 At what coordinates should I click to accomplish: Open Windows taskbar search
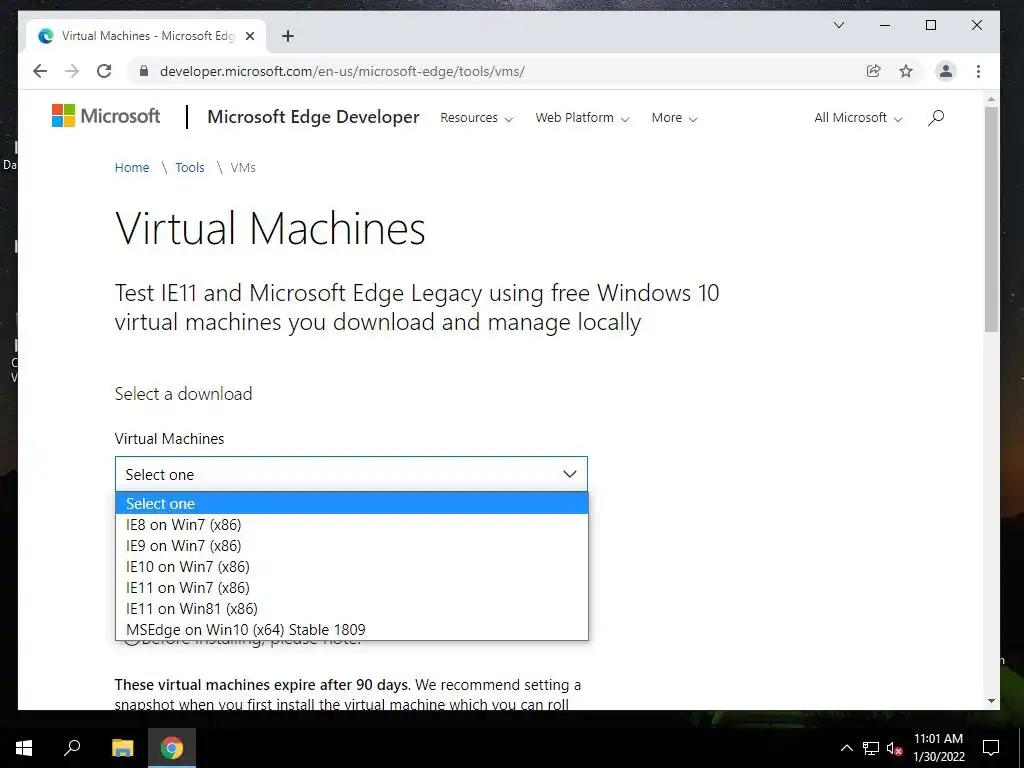pos(72,747)
